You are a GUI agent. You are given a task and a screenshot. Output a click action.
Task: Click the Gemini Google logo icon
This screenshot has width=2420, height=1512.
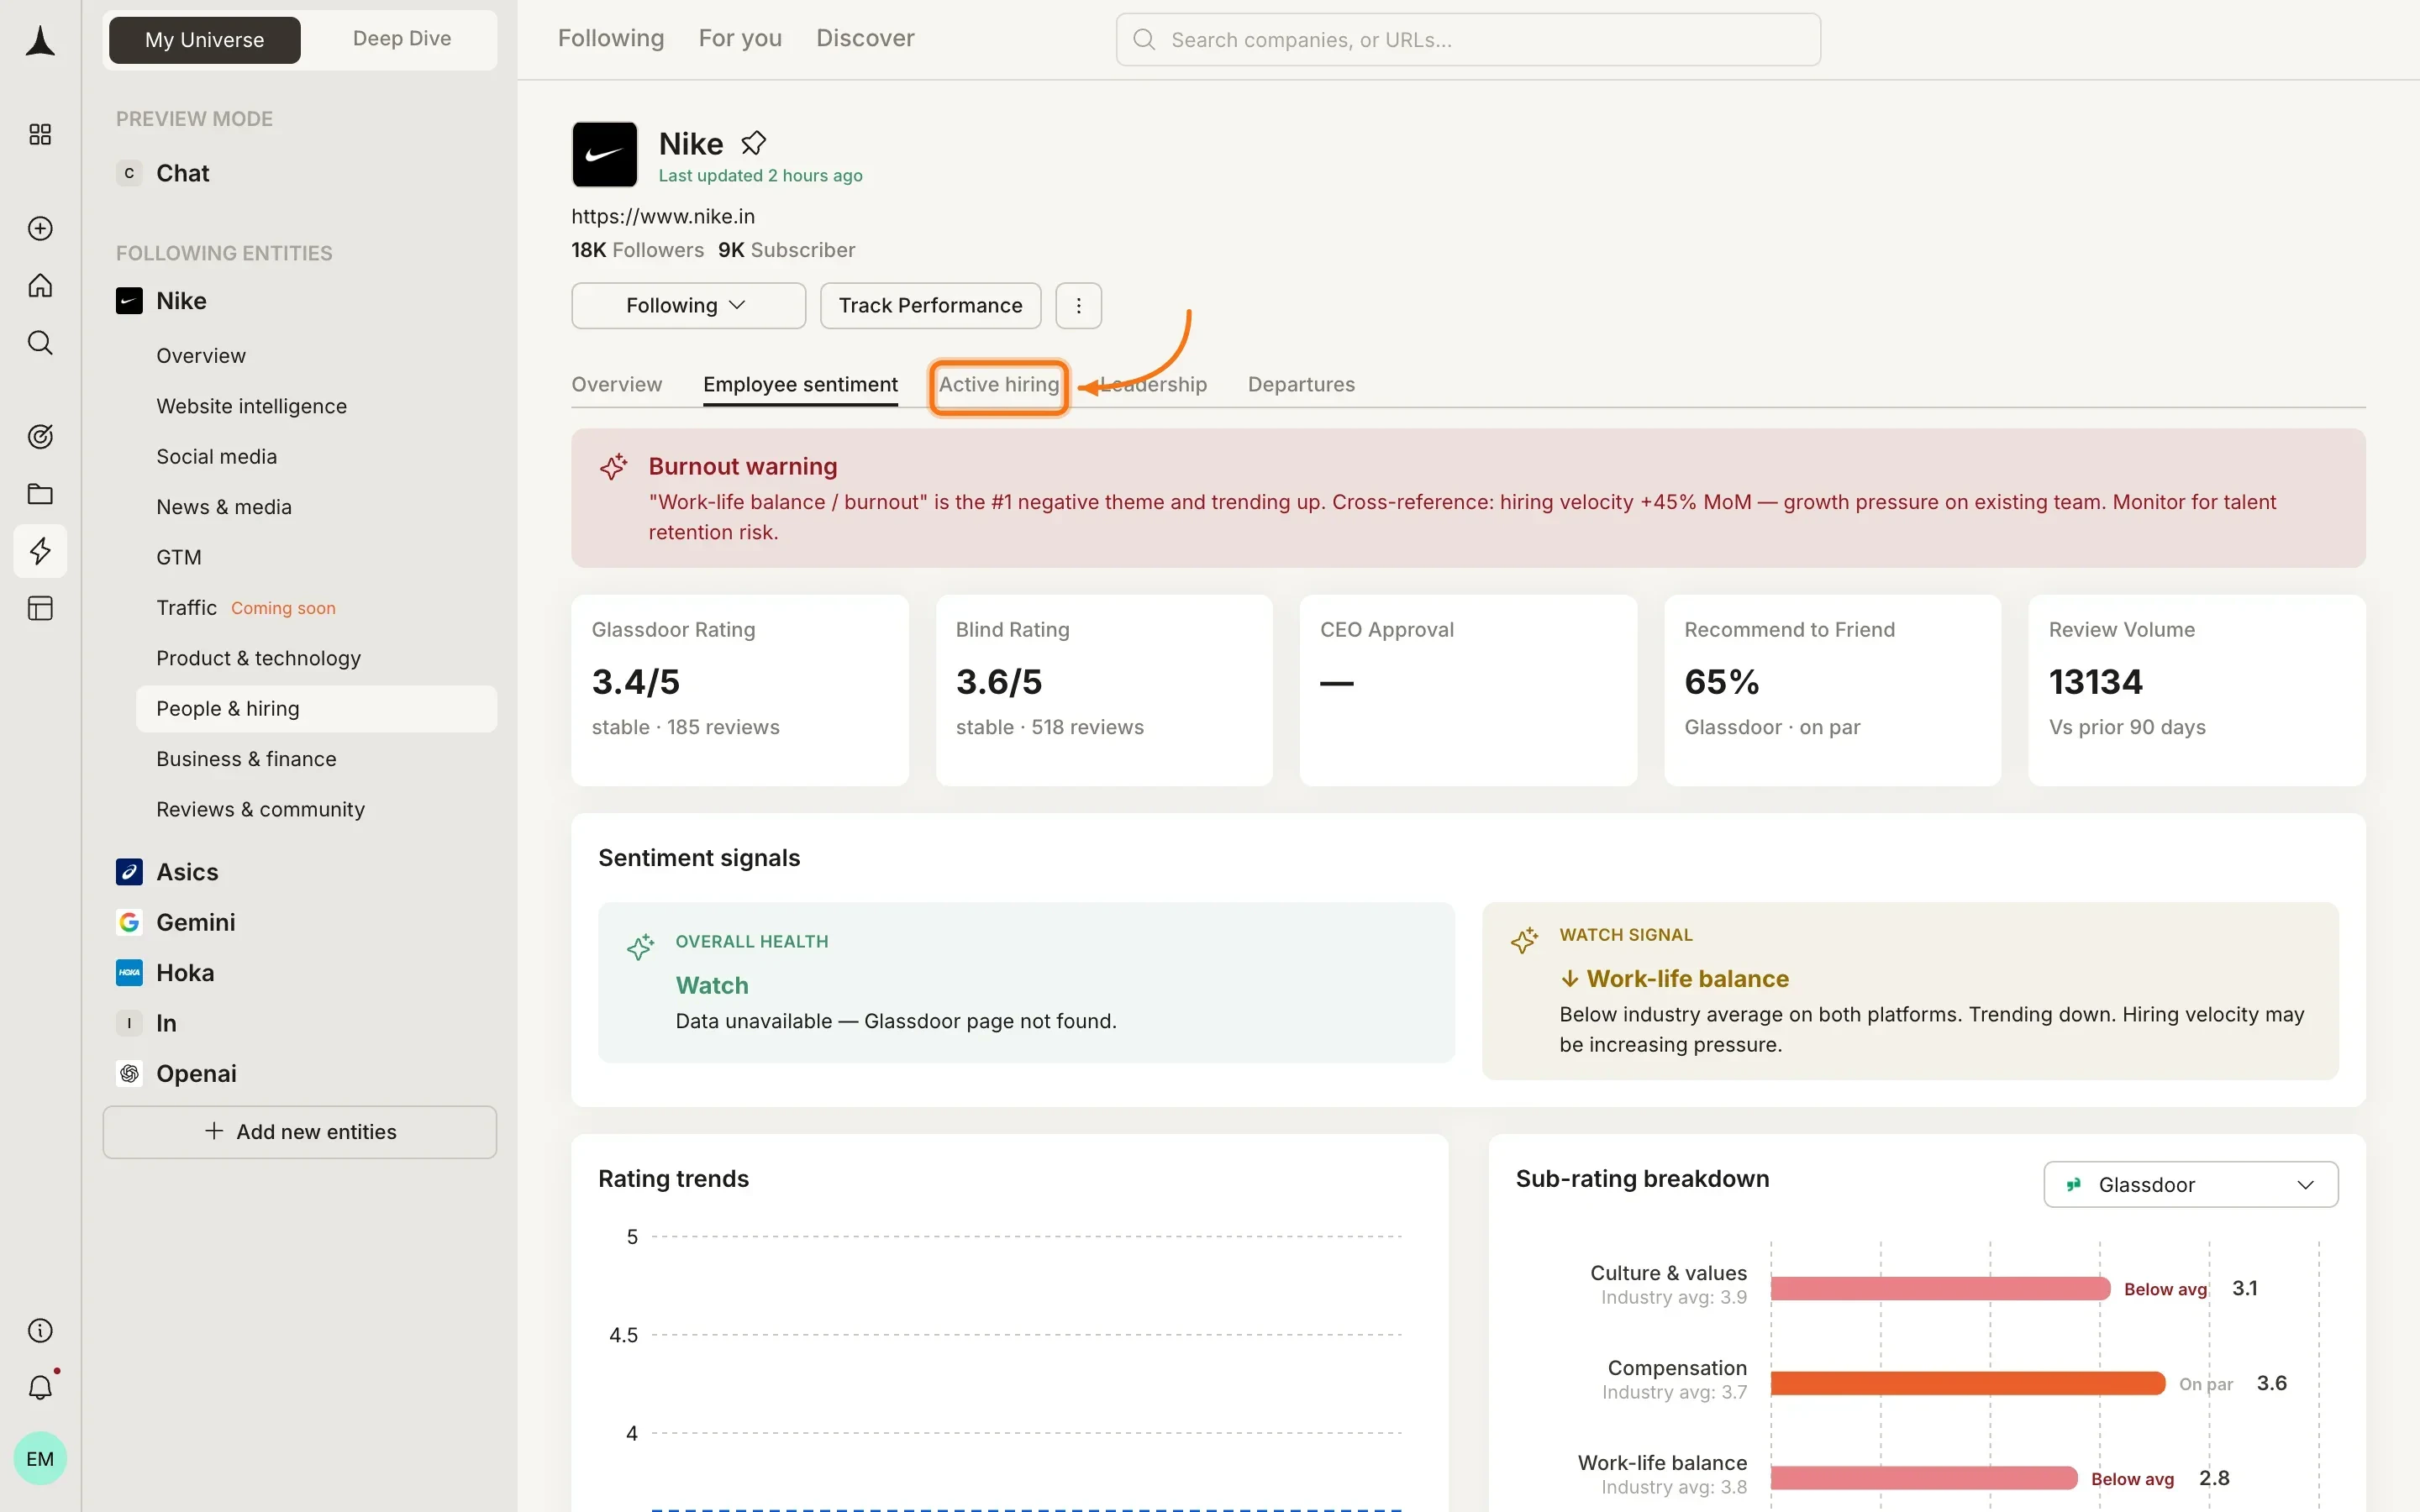coord(129,922)
